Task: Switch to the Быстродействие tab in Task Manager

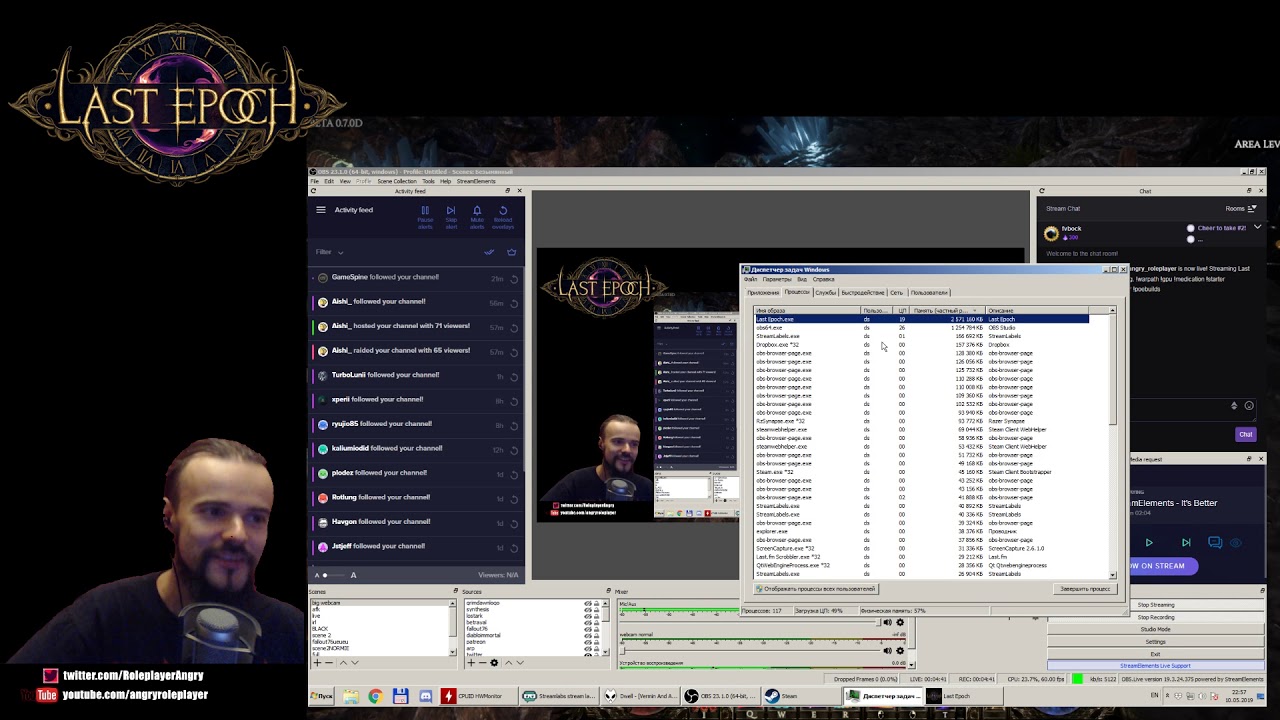Action: 863,293
